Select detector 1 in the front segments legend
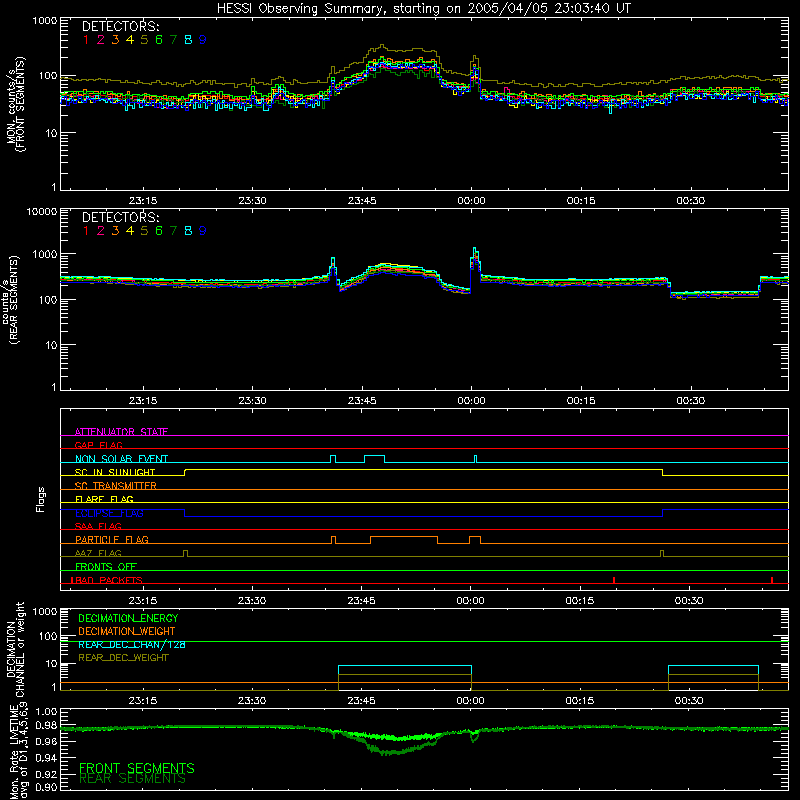Screen dimensions: 800x800 click(x=86, y=40)
